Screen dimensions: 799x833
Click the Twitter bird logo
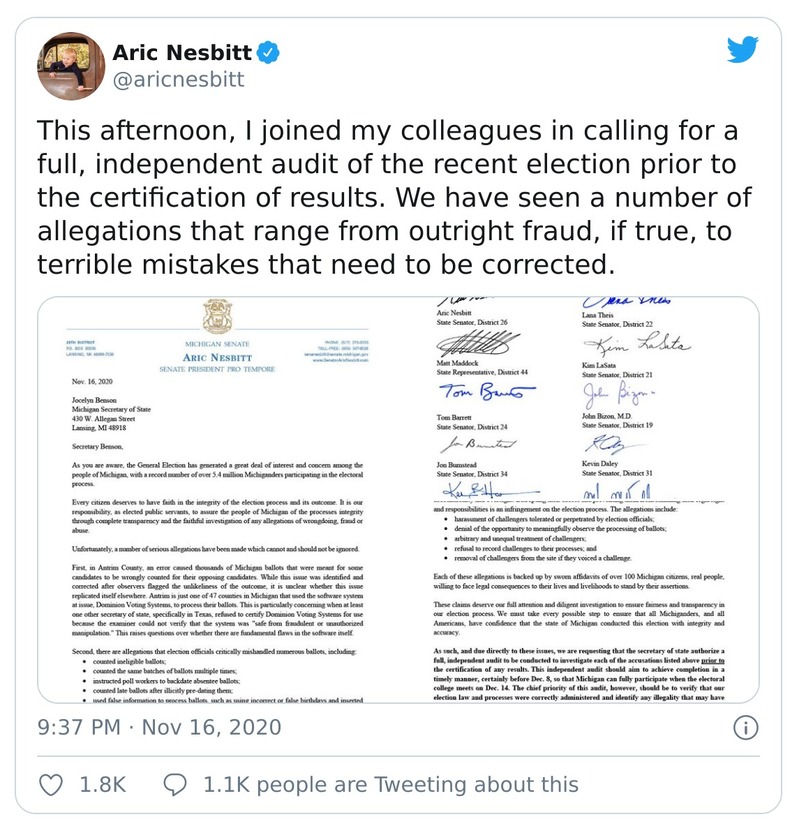pos(742,51)
